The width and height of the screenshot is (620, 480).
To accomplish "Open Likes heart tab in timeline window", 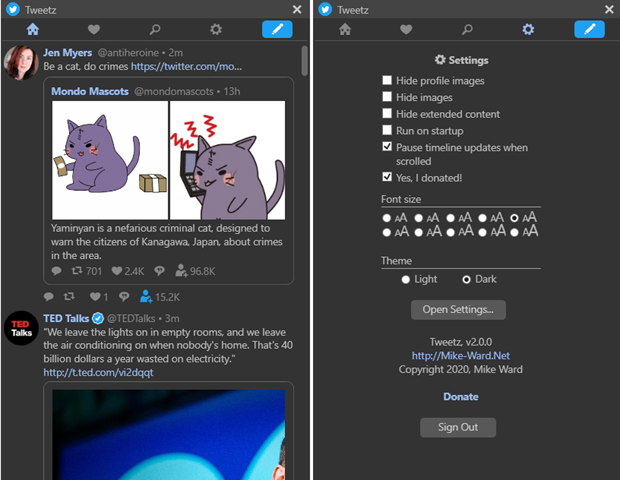I will click(94, 29).
